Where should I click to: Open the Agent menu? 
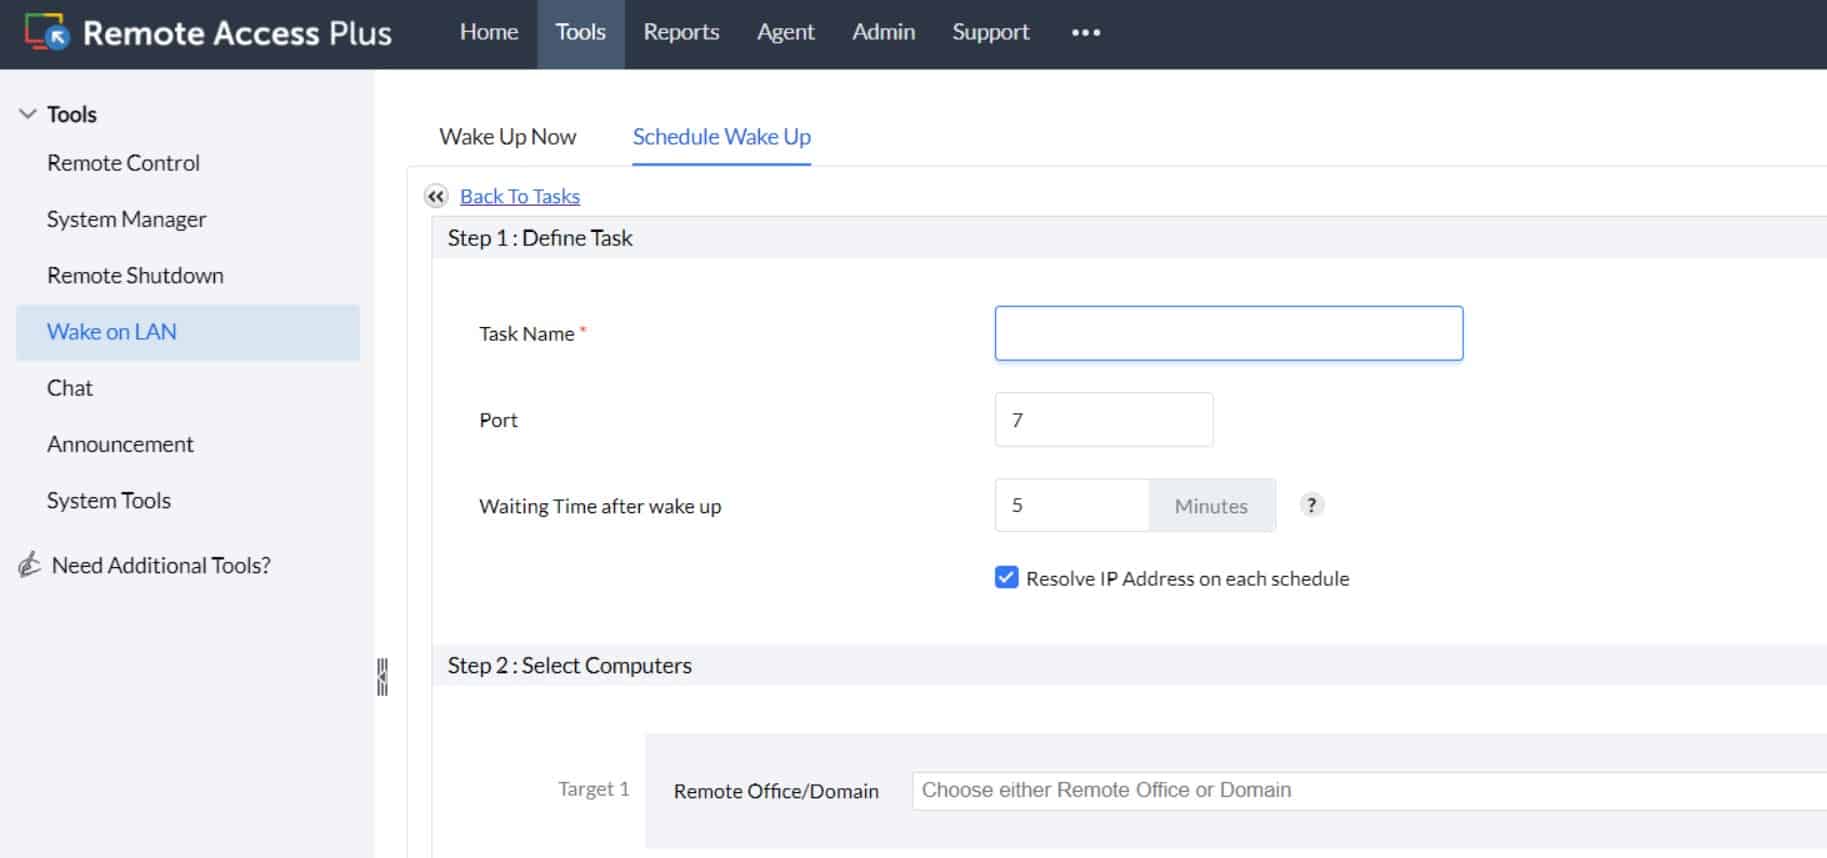[x=786, y=33]
